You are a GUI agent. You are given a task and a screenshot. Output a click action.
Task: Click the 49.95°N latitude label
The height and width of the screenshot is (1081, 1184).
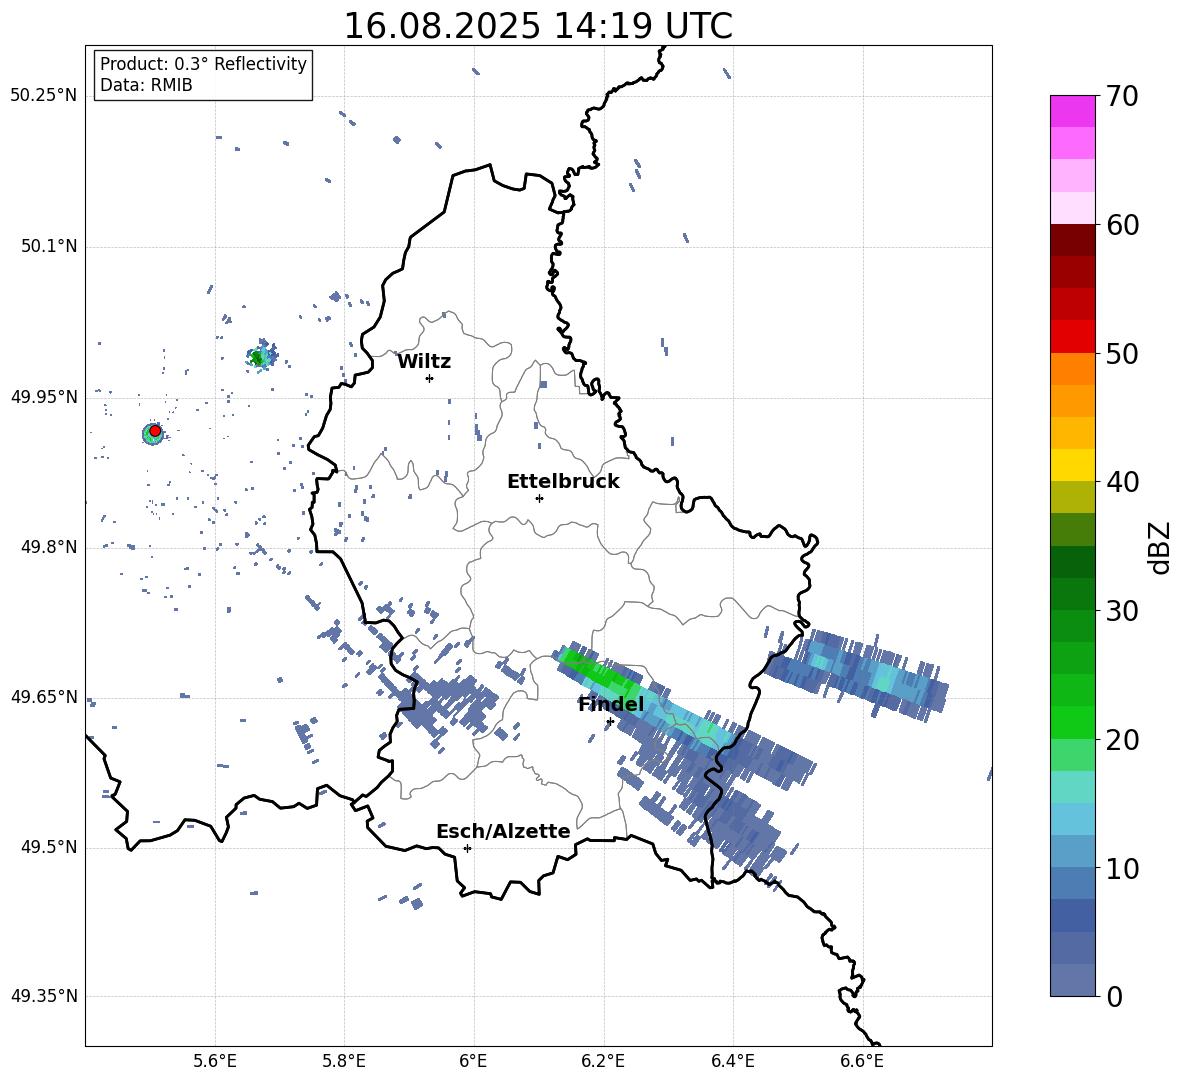click(x=44, y=397)
